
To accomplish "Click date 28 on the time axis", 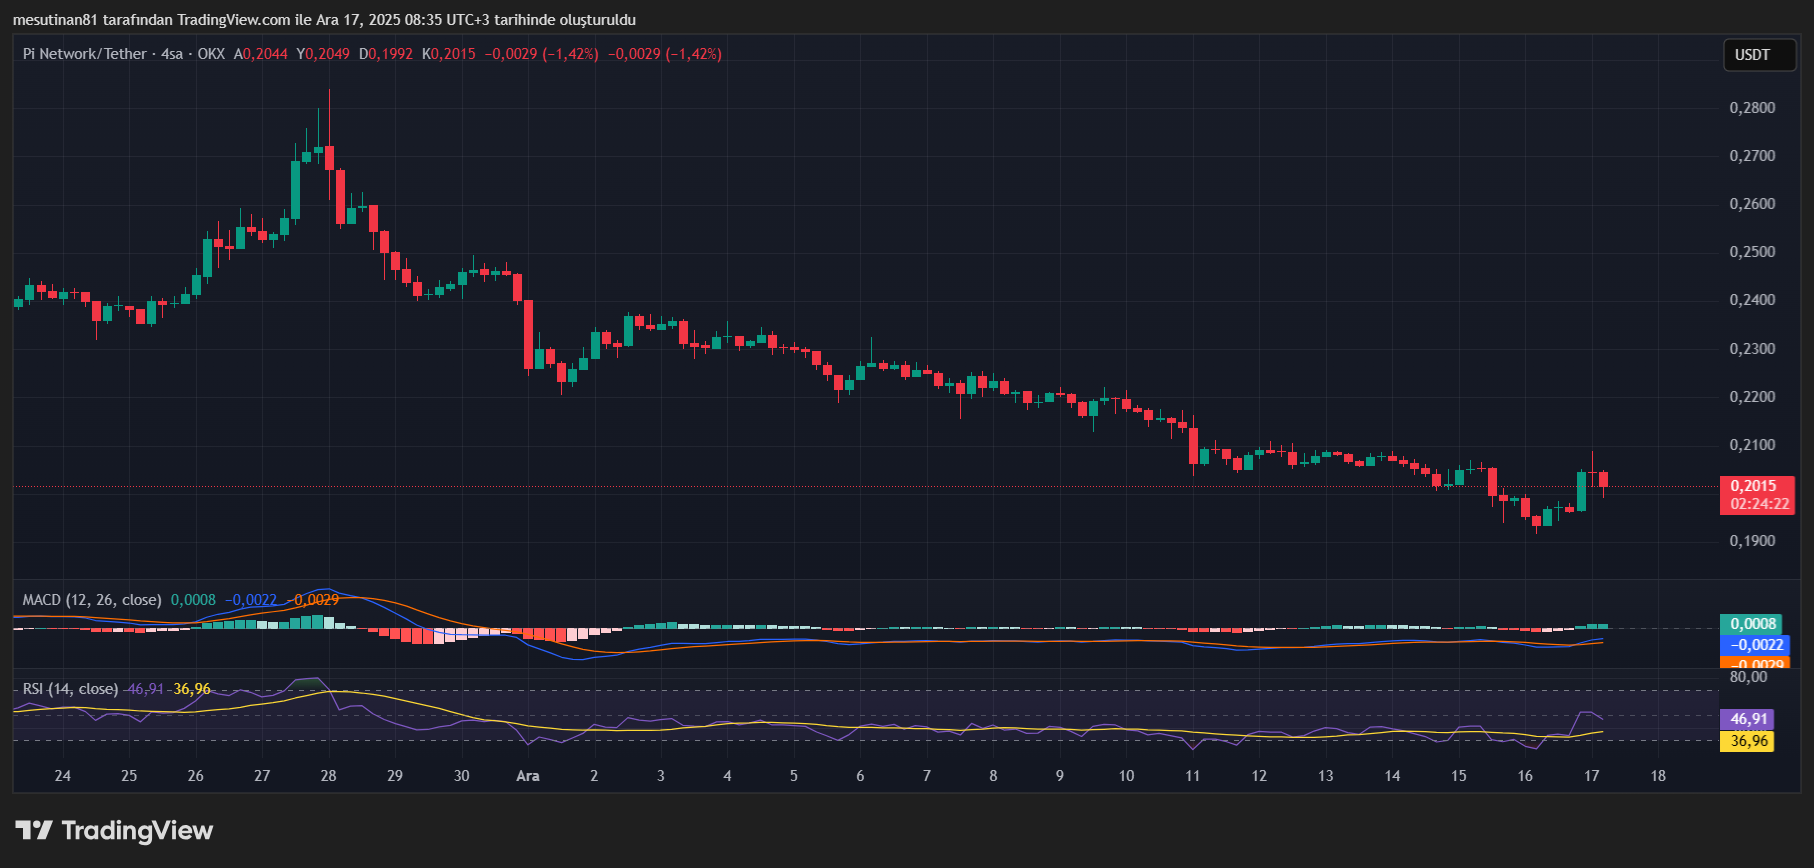I will (328, 776).
